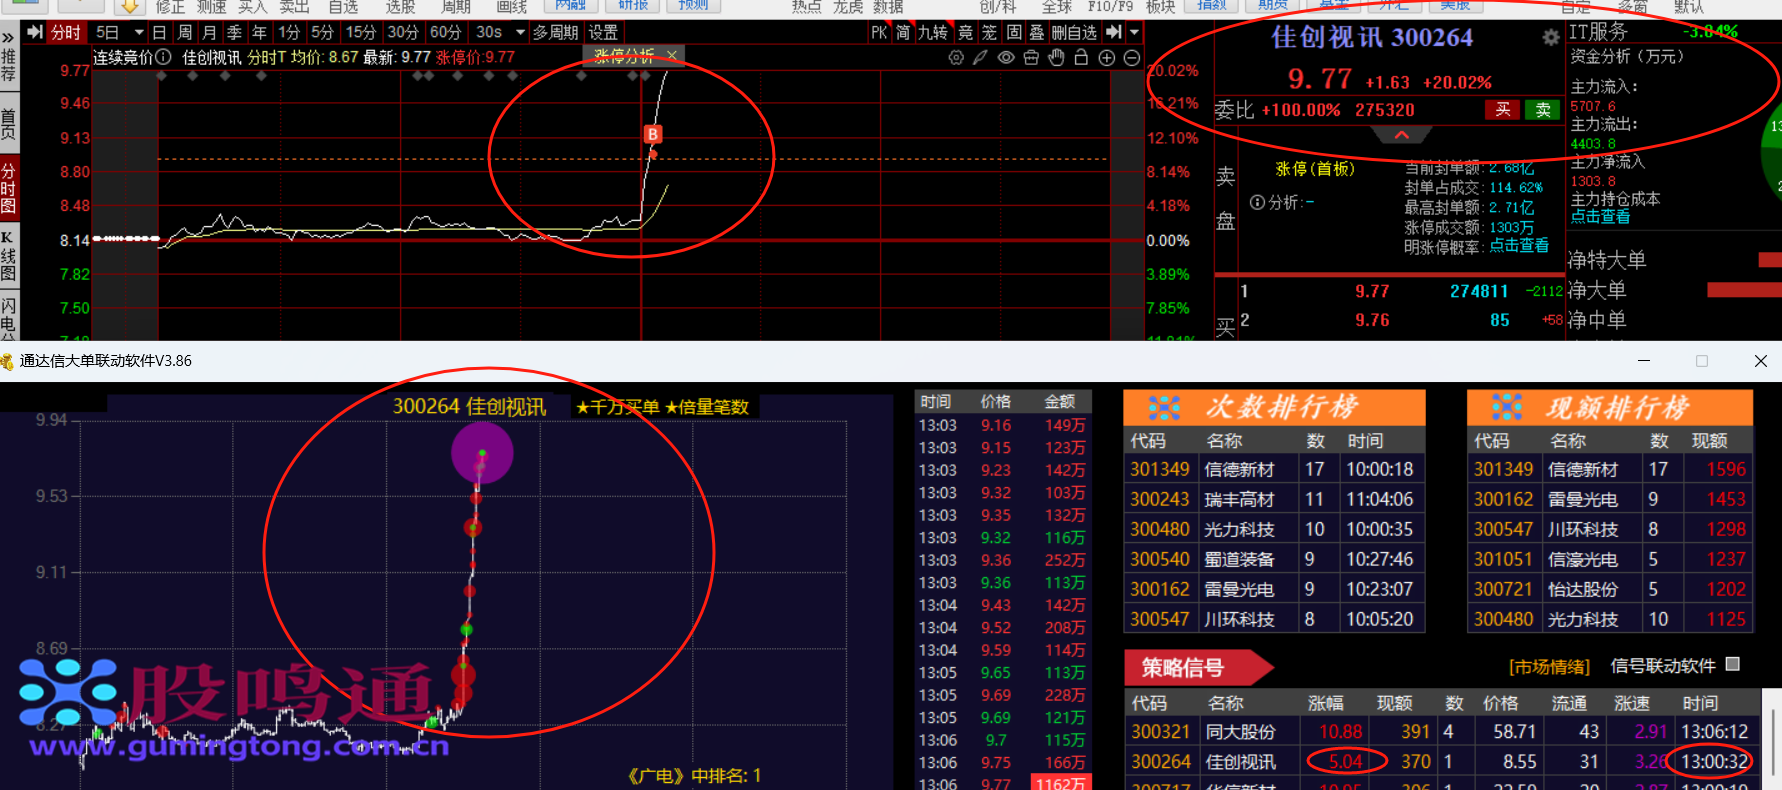
Task: Select the 分时图 sidebar tab
Action: point(9,190)
